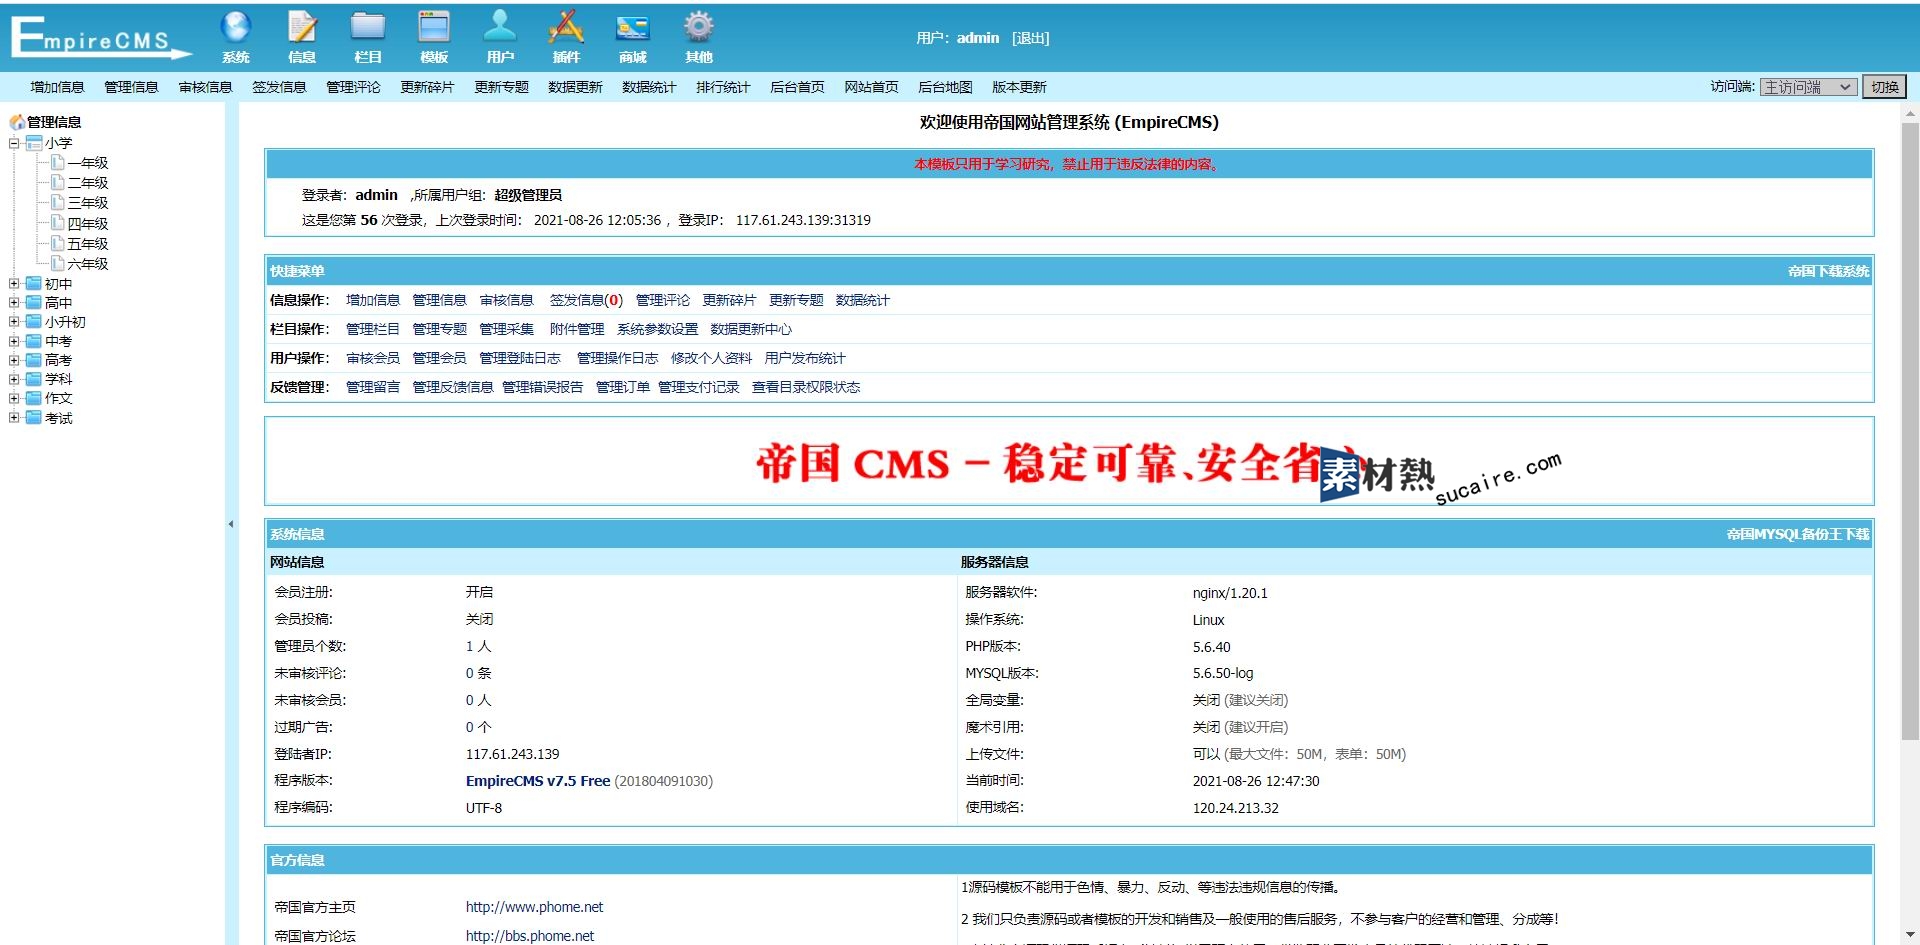Click the 四年级 page icon
Viewport: 1920px width, 945px height.
coord(58,223)
